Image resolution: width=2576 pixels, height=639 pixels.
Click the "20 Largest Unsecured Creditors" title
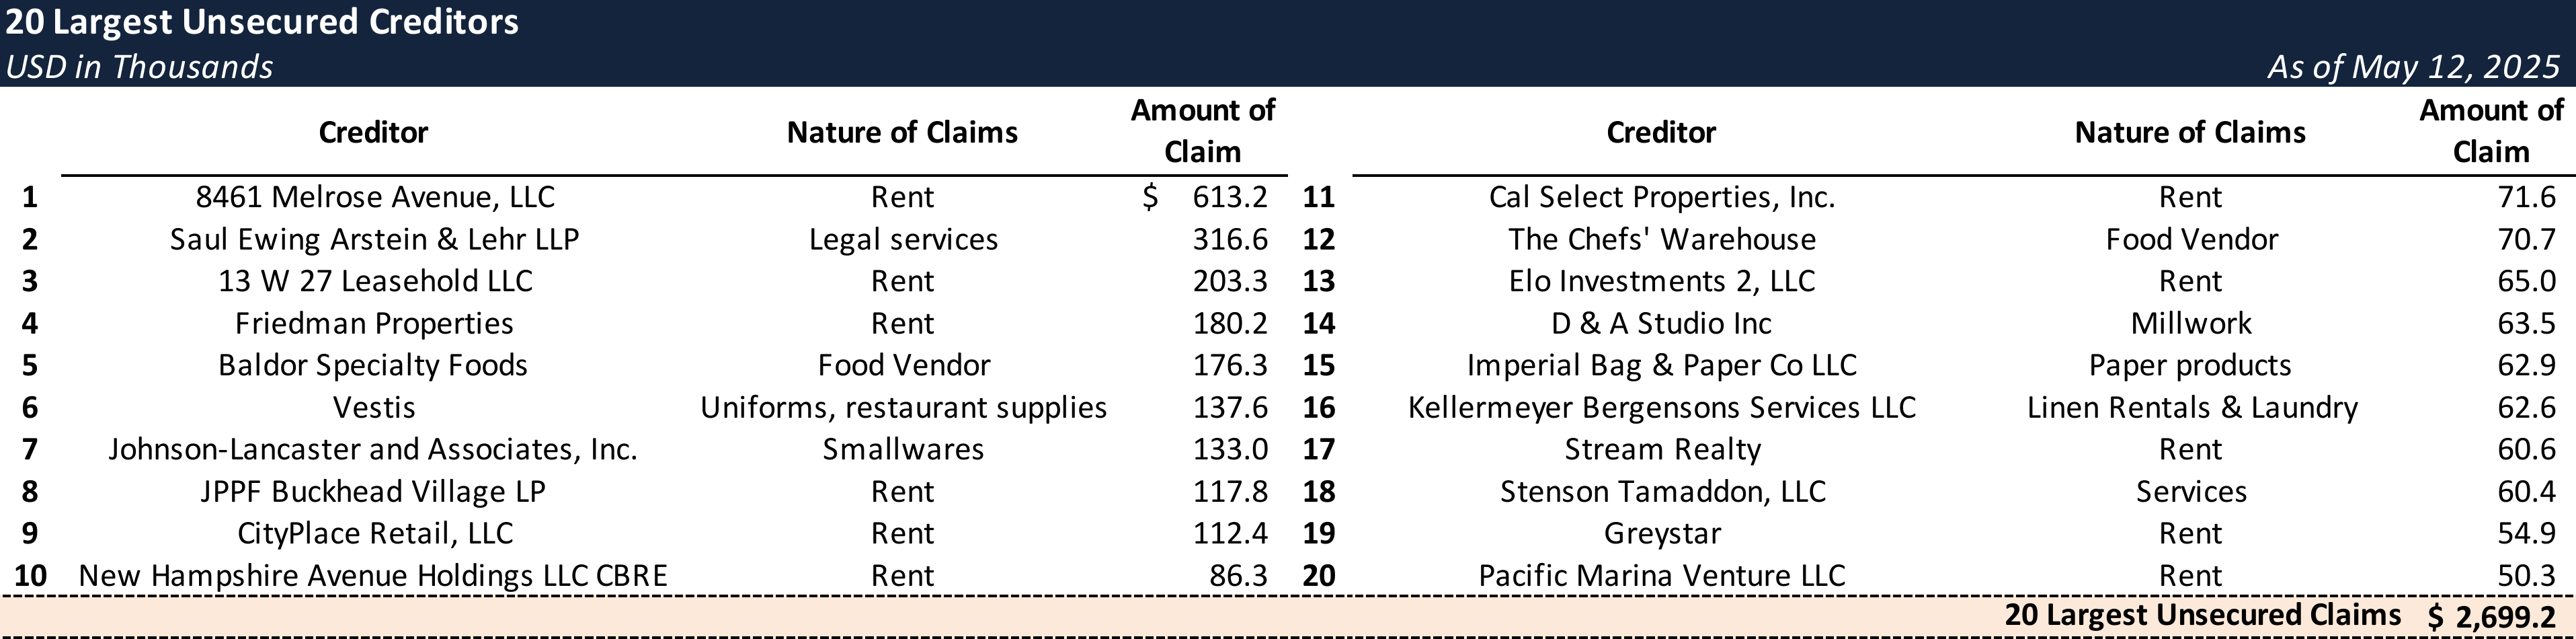click(262, 22)
